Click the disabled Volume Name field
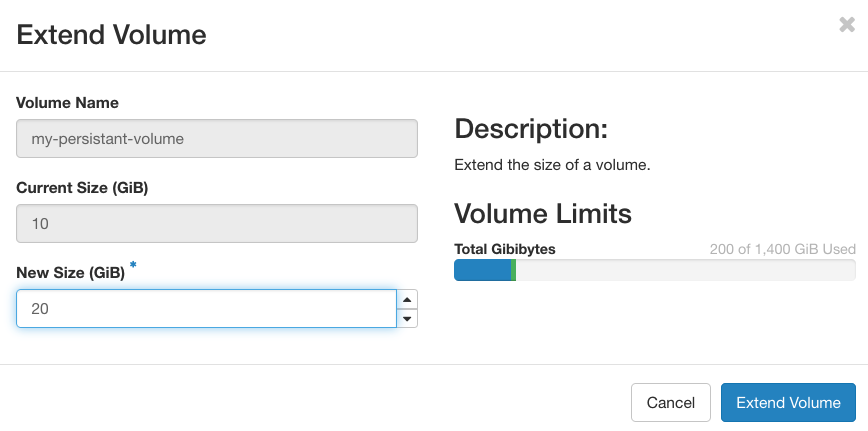The width and height of the screenshot is (868, 431). 216,139
